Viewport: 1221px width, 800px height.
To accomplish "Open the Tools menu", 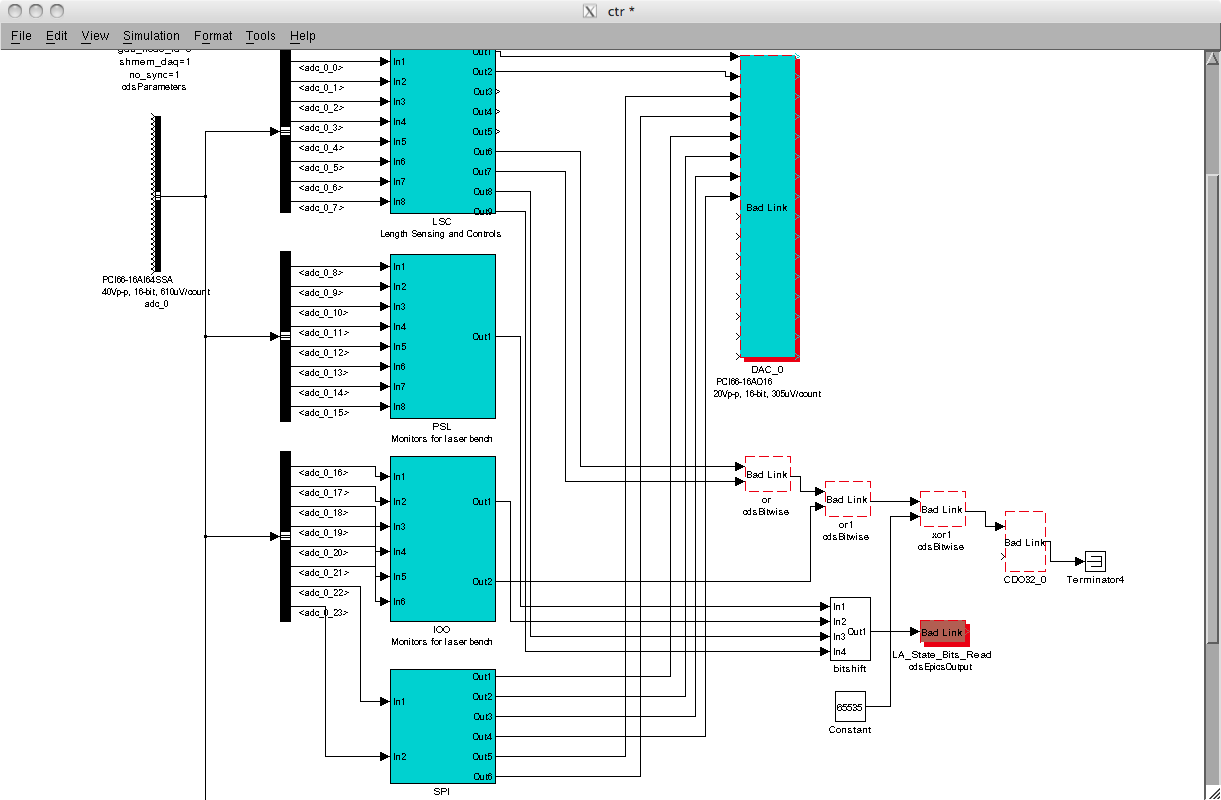I will (260, 36).
